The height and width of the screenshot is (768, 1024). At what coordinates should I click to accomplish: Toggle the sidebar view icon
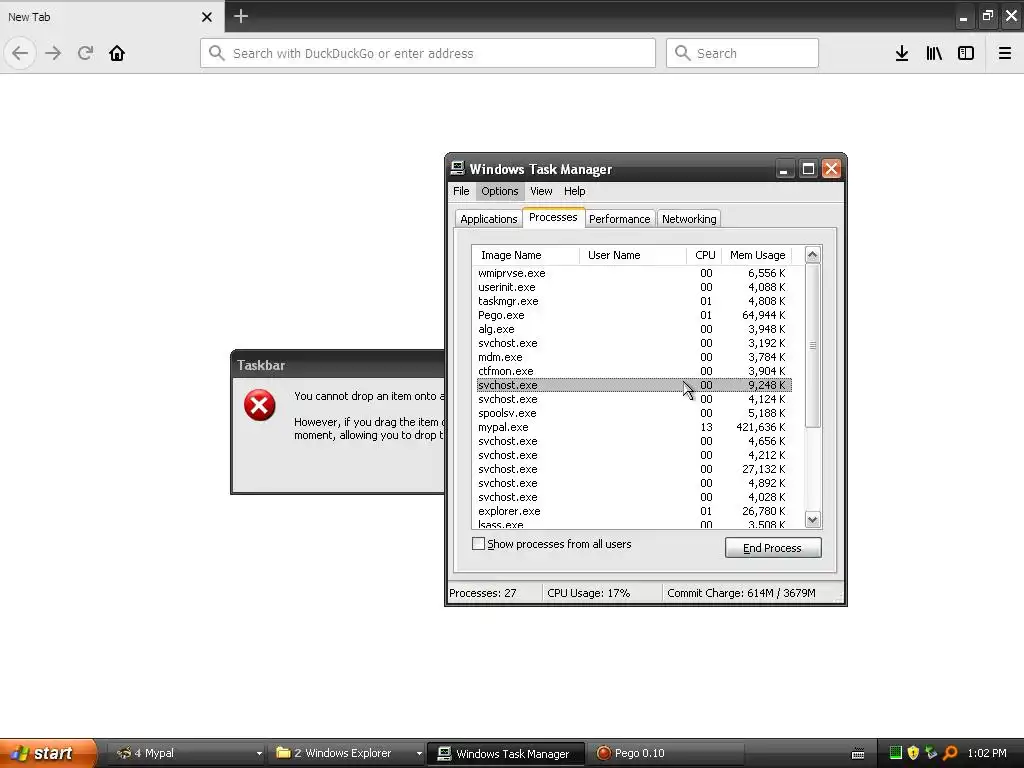[x=966, y=53]
